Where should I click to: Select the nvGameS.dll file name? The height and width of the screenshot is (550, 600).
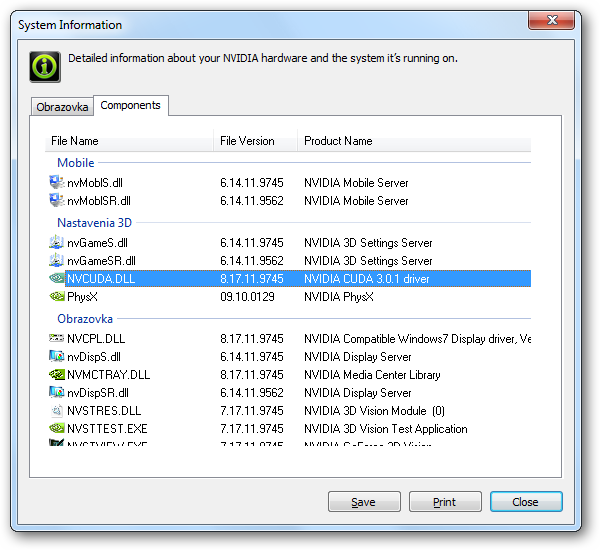(x=97, y=243)
